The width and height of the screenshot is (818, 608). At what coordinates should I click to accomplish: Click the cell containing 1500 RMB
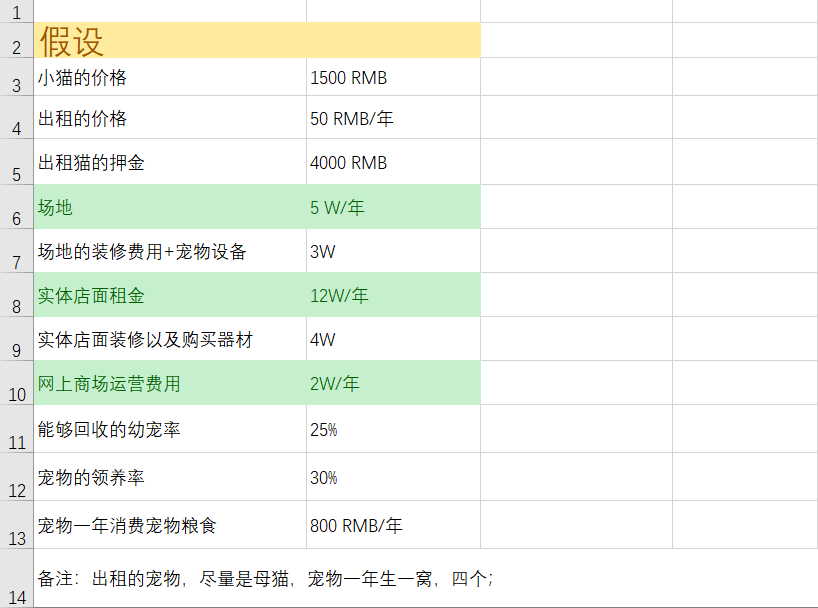(349, 78)
